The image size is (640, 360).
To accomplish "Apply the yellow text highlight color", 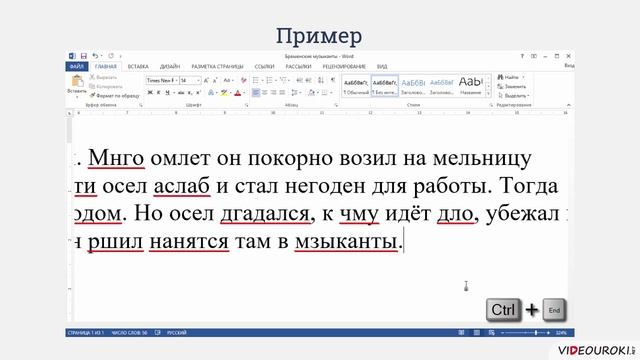I will [224, 93].
